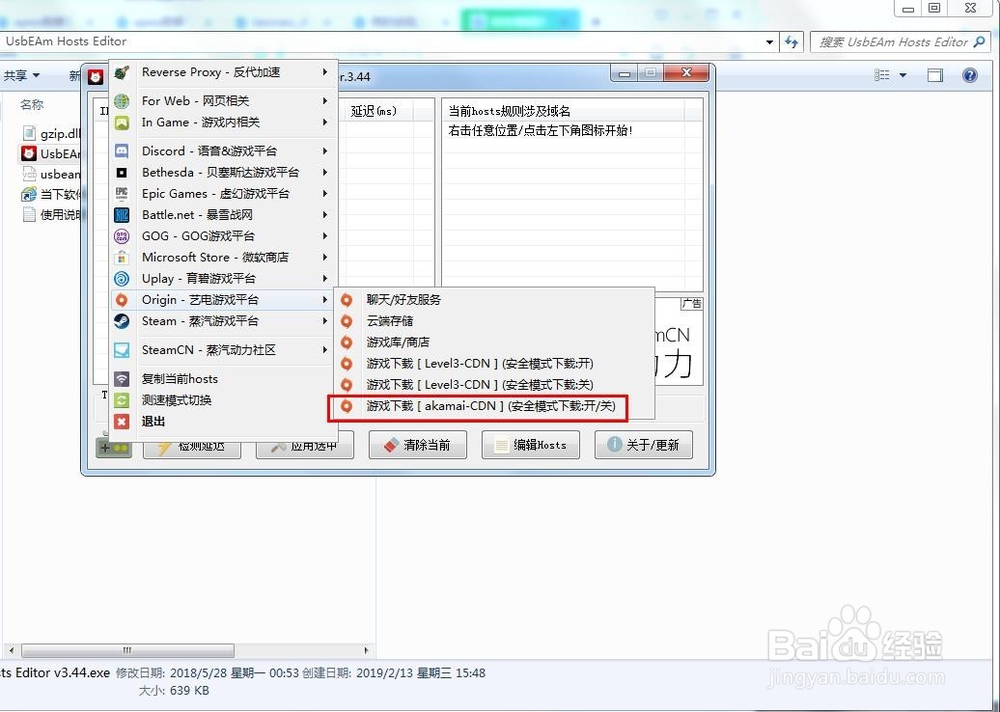
Task: Click the Explorer refresh icon
Action: point(791,42)
